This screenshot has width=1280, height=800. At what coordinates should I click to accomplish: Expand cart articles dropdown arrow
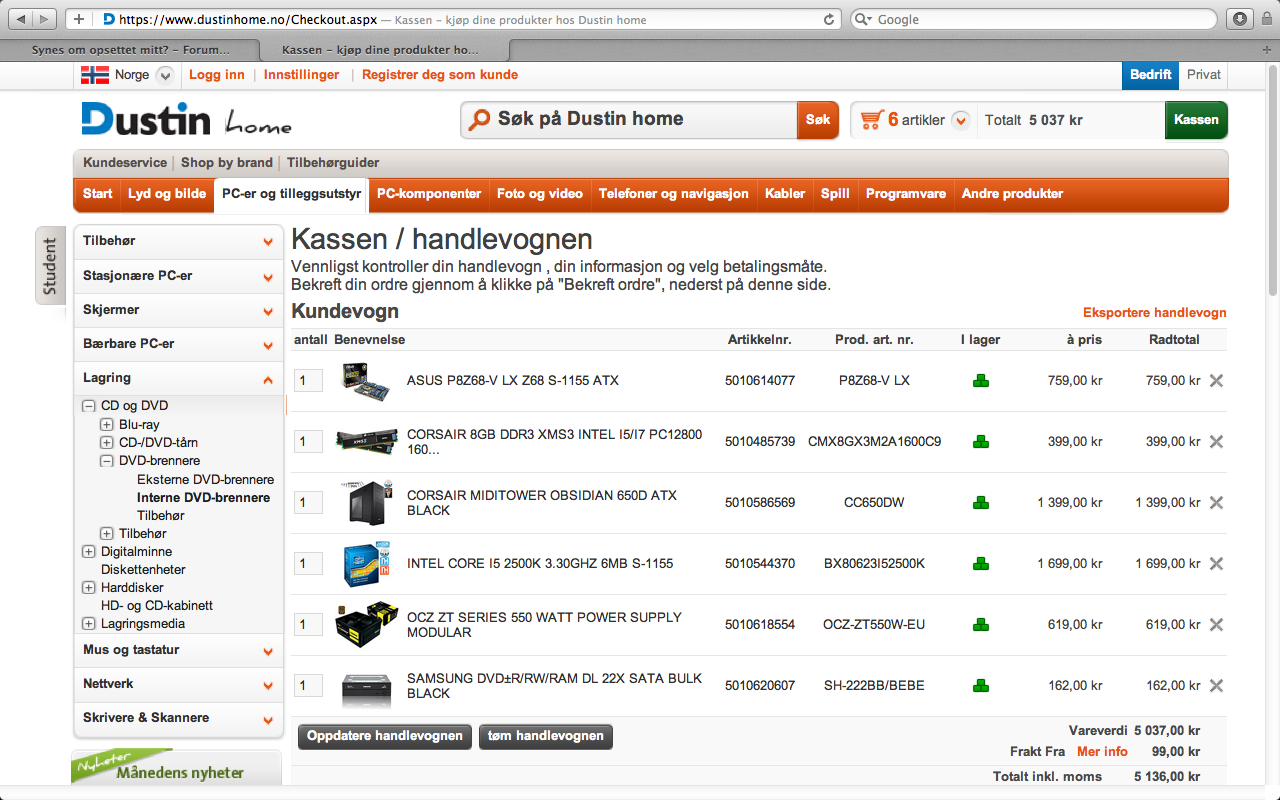(961, 120)
